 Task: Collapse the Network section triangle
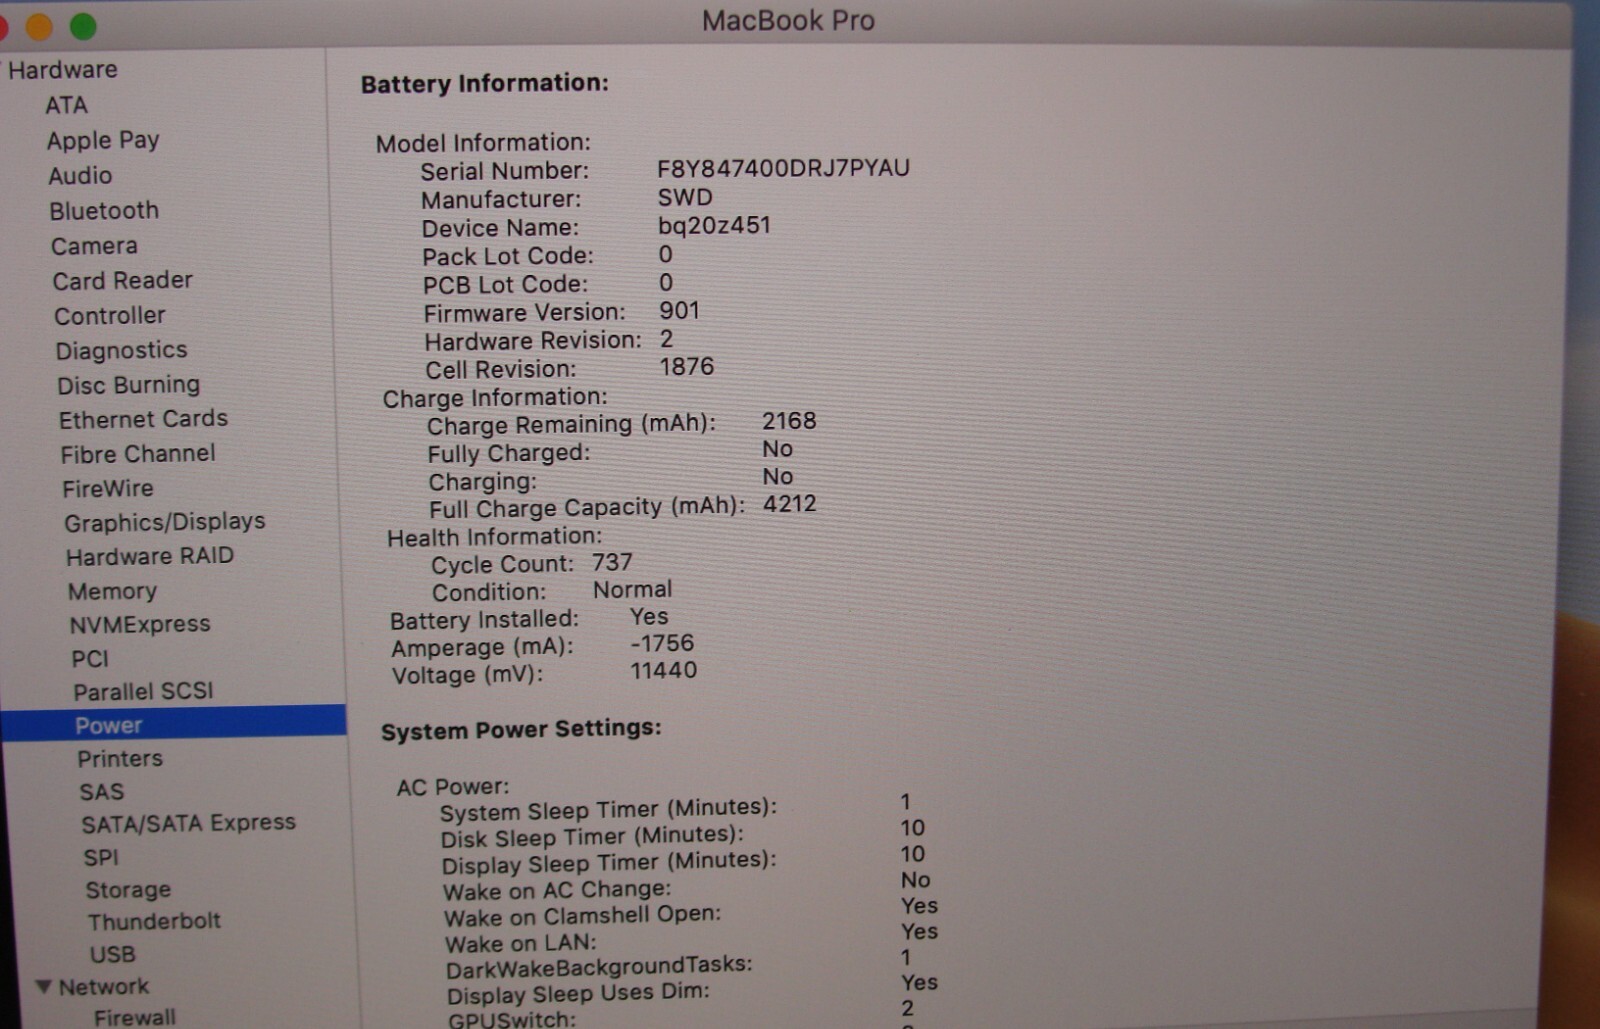coord(44,986)
